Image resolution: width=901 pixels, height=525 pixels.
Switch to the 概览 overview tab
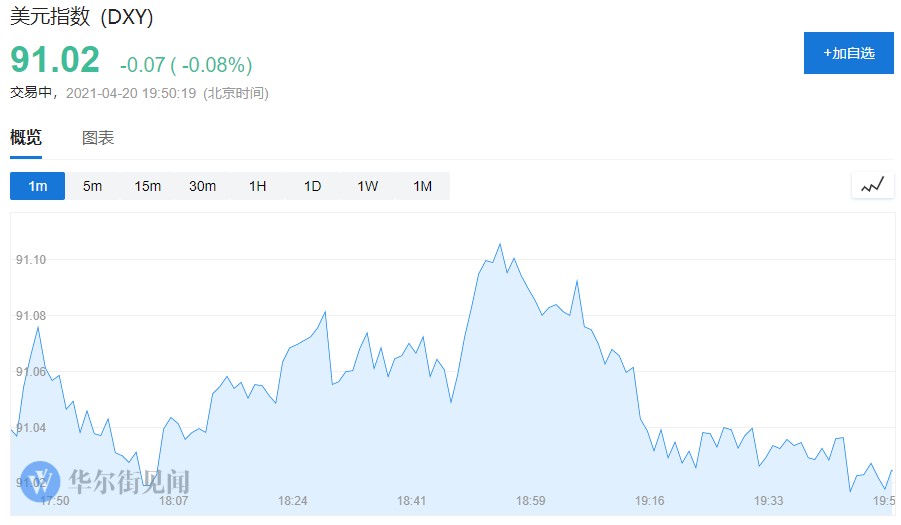26,138
